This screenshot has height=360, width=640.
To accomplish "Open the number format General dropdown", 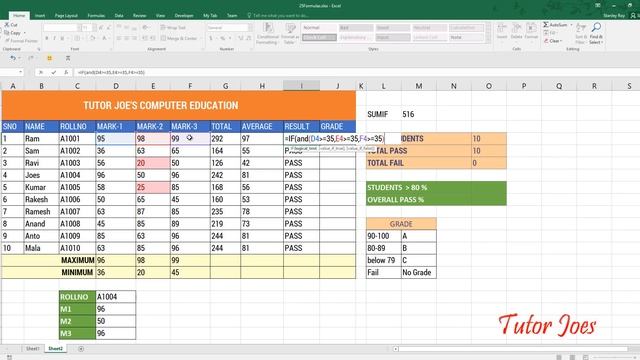I will 250,28.
